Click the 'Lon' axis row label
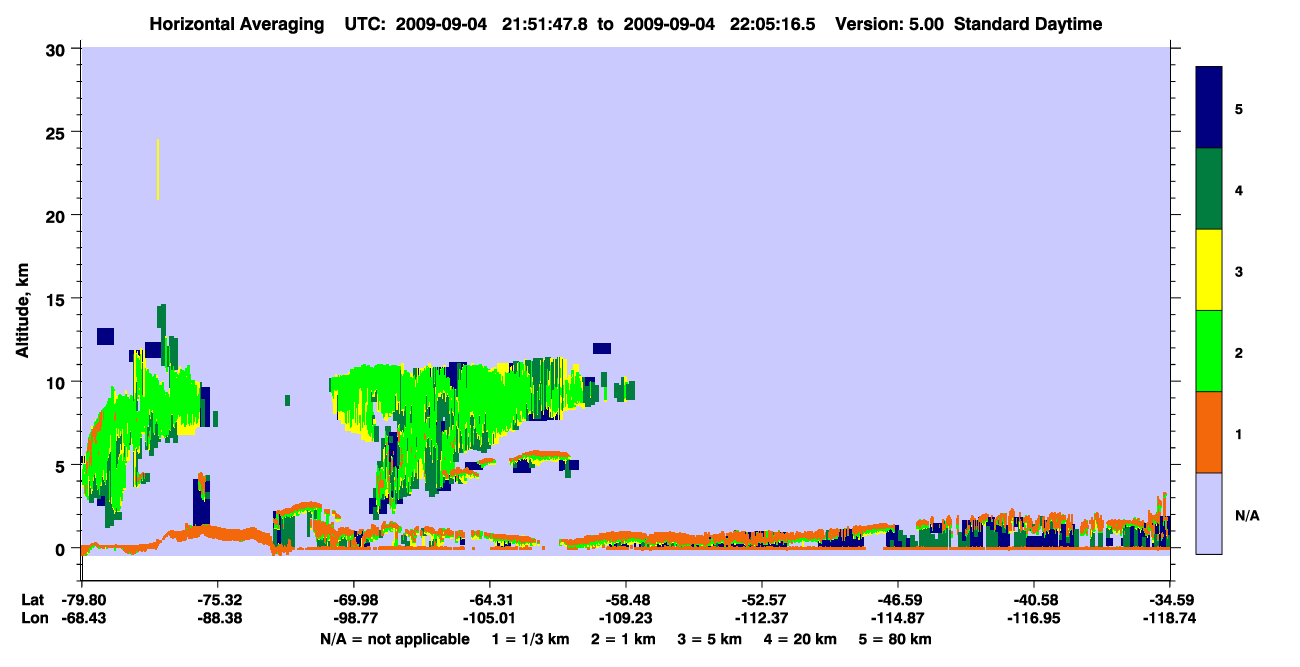The width and height of the screenshot is (1300, 667). (x=33, y=618)
